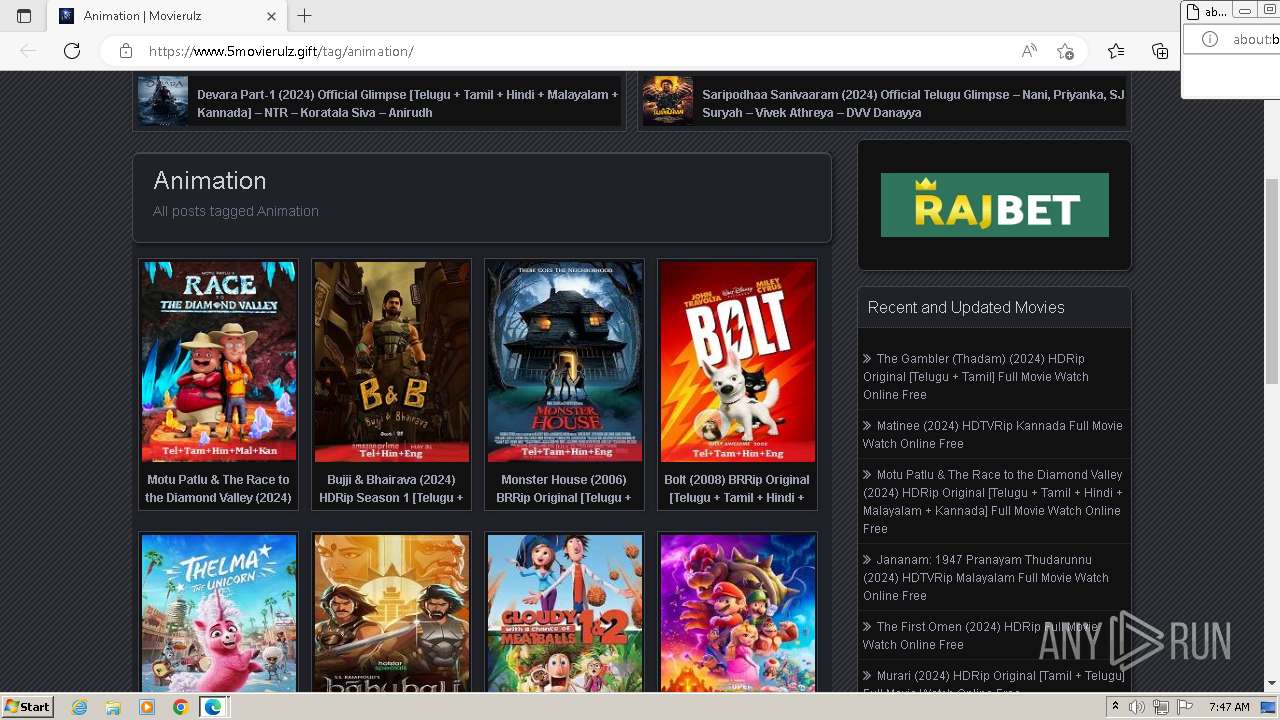The height and width of the screenshot is (720, 1280).
Task: Open Motu Patlu sidebar recent movie link
Action: pos(992,502)
